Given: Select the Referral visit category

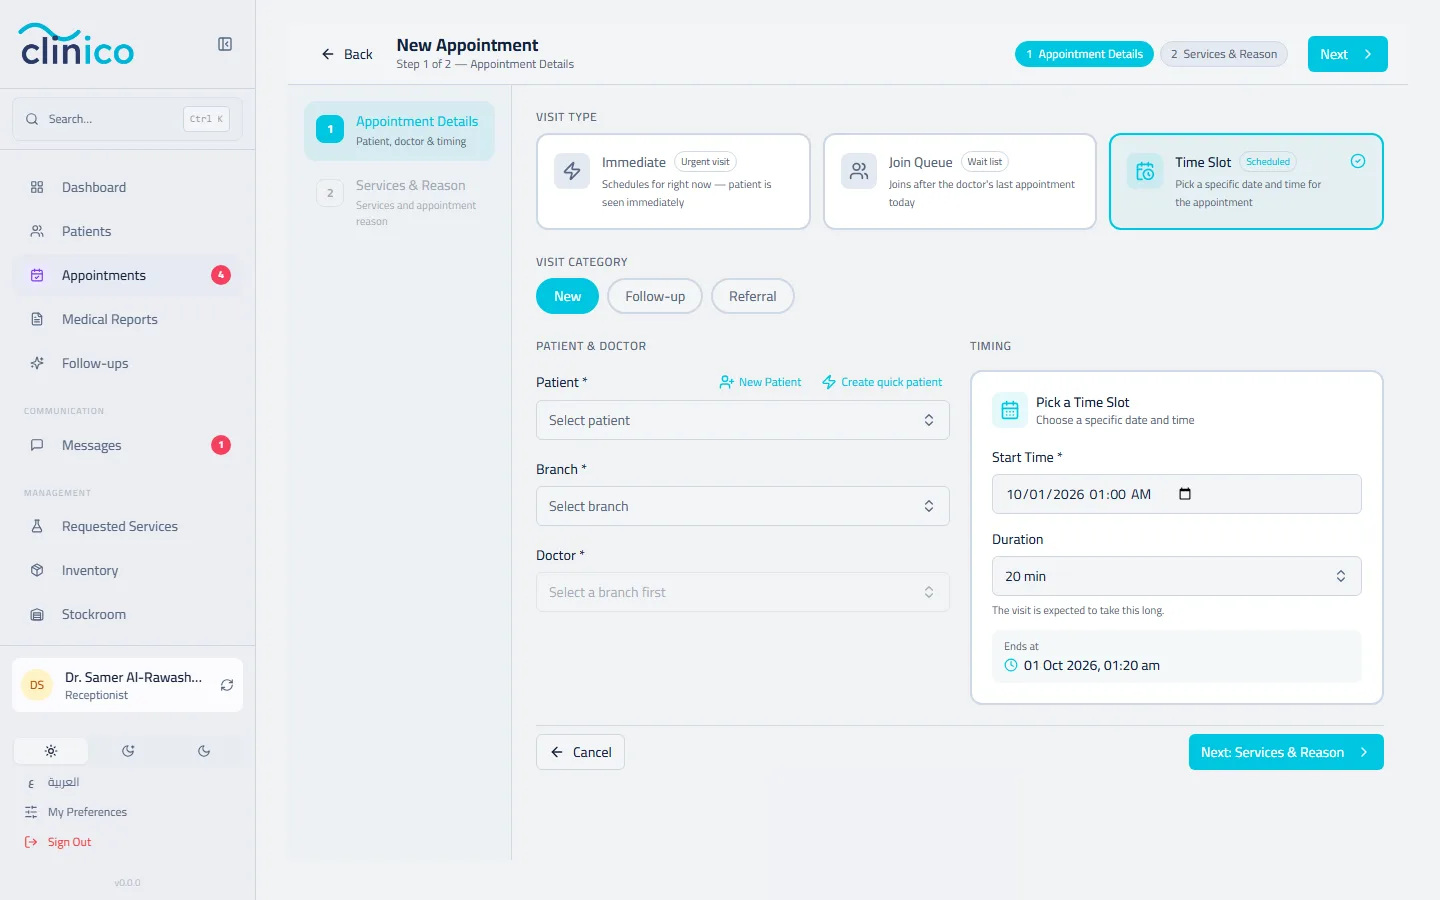Looking at the screenshot, I should (x=752, y=296).
